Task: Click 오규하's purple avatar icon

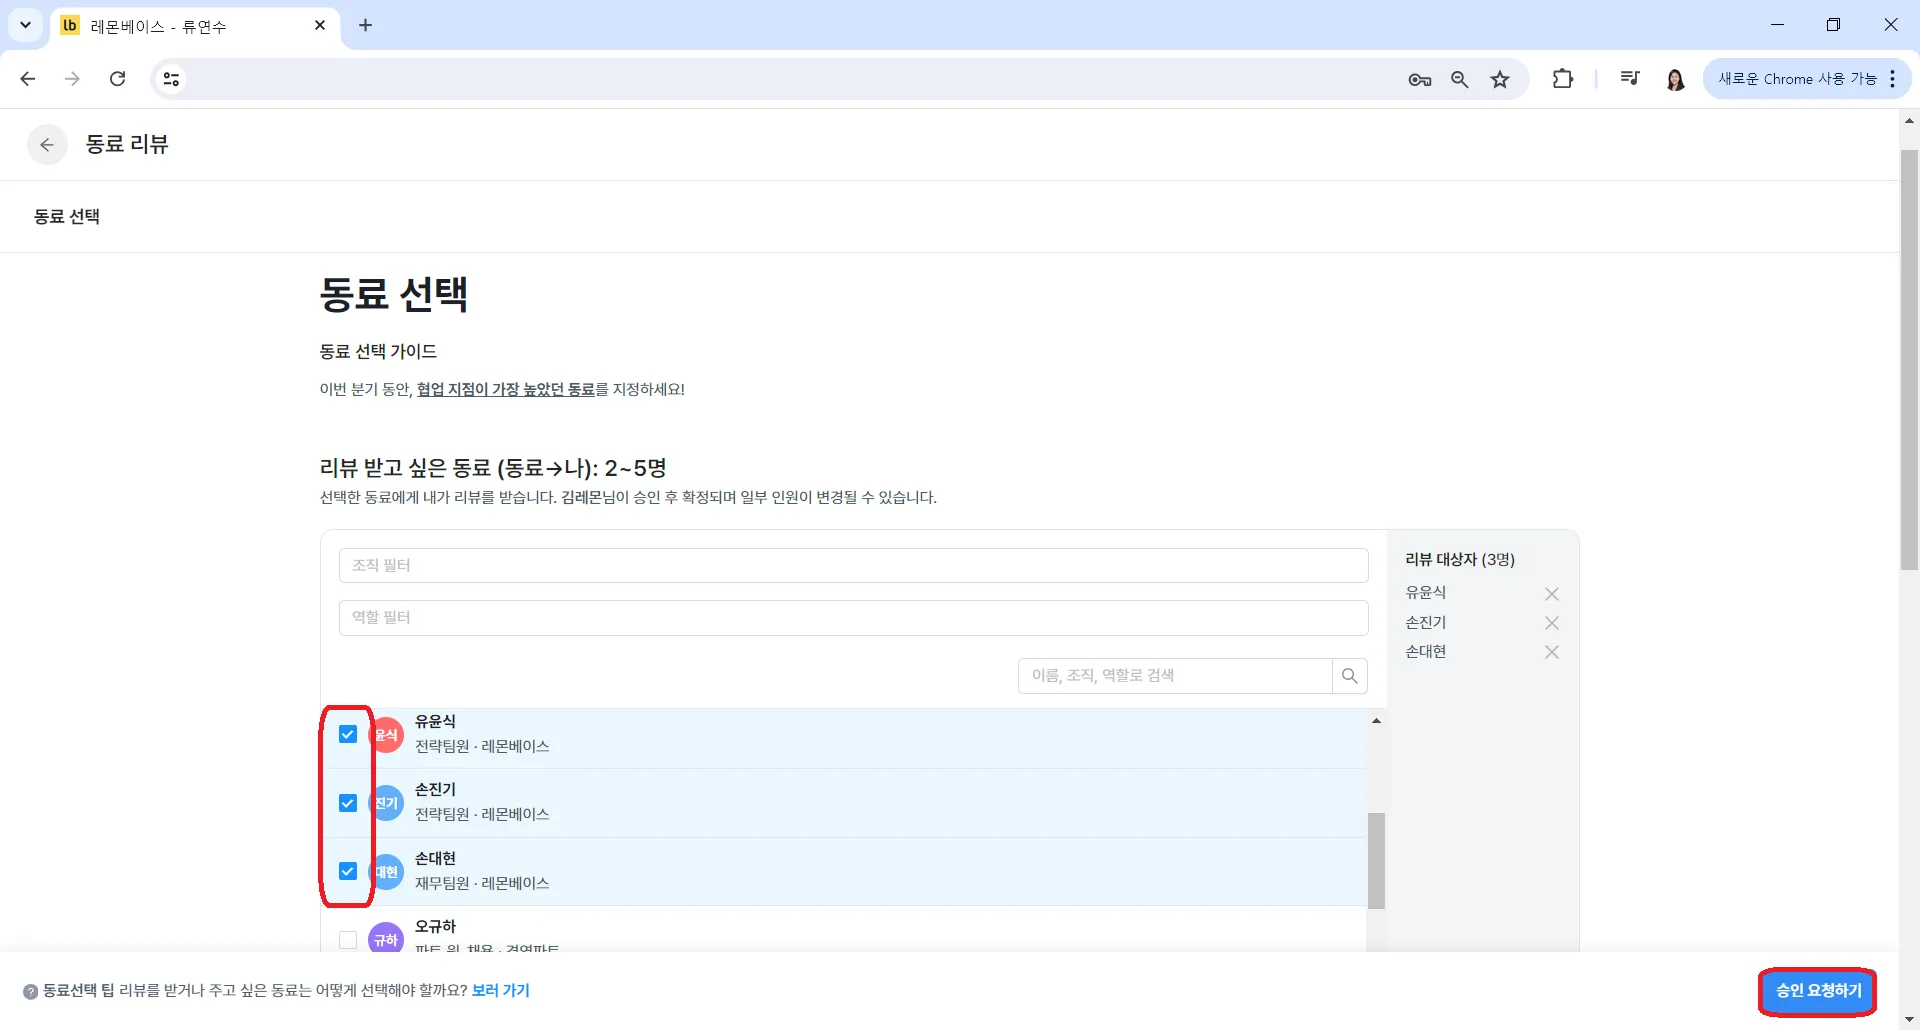Action: tap(387, 940)
